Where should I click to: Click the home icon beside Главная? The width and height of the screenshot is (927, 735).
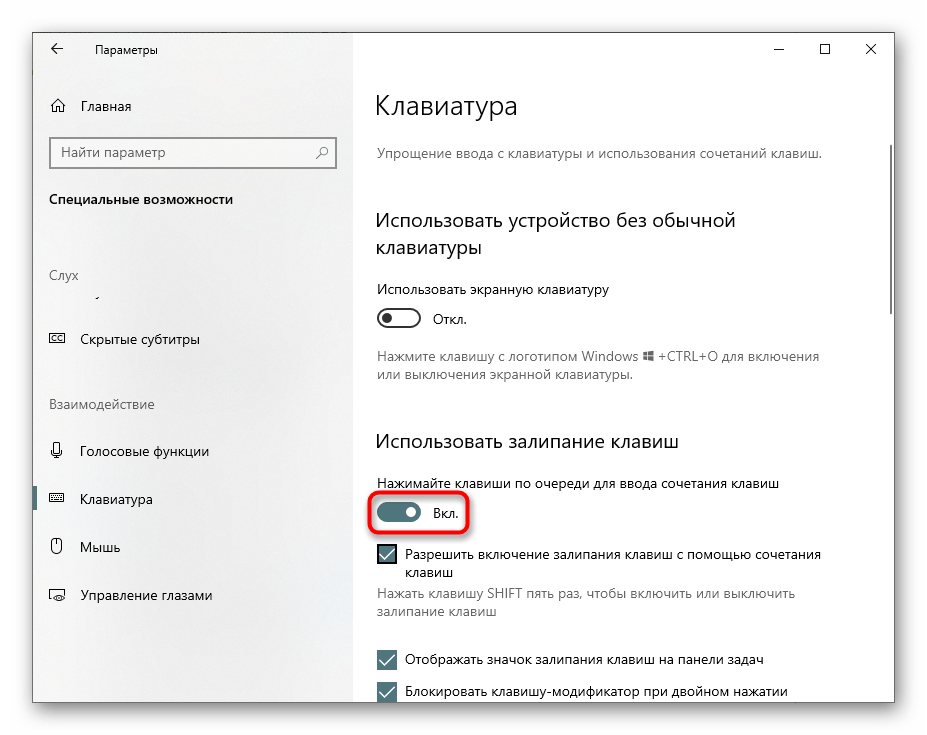[58, 106]
